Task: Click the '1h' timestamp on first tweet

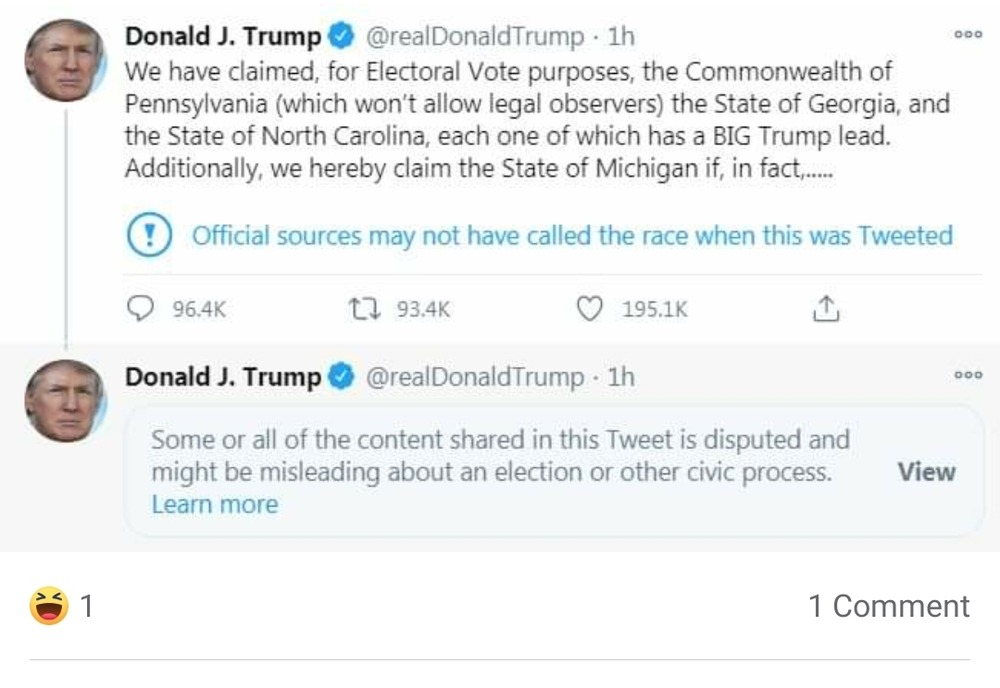Action: coord(621,38)
